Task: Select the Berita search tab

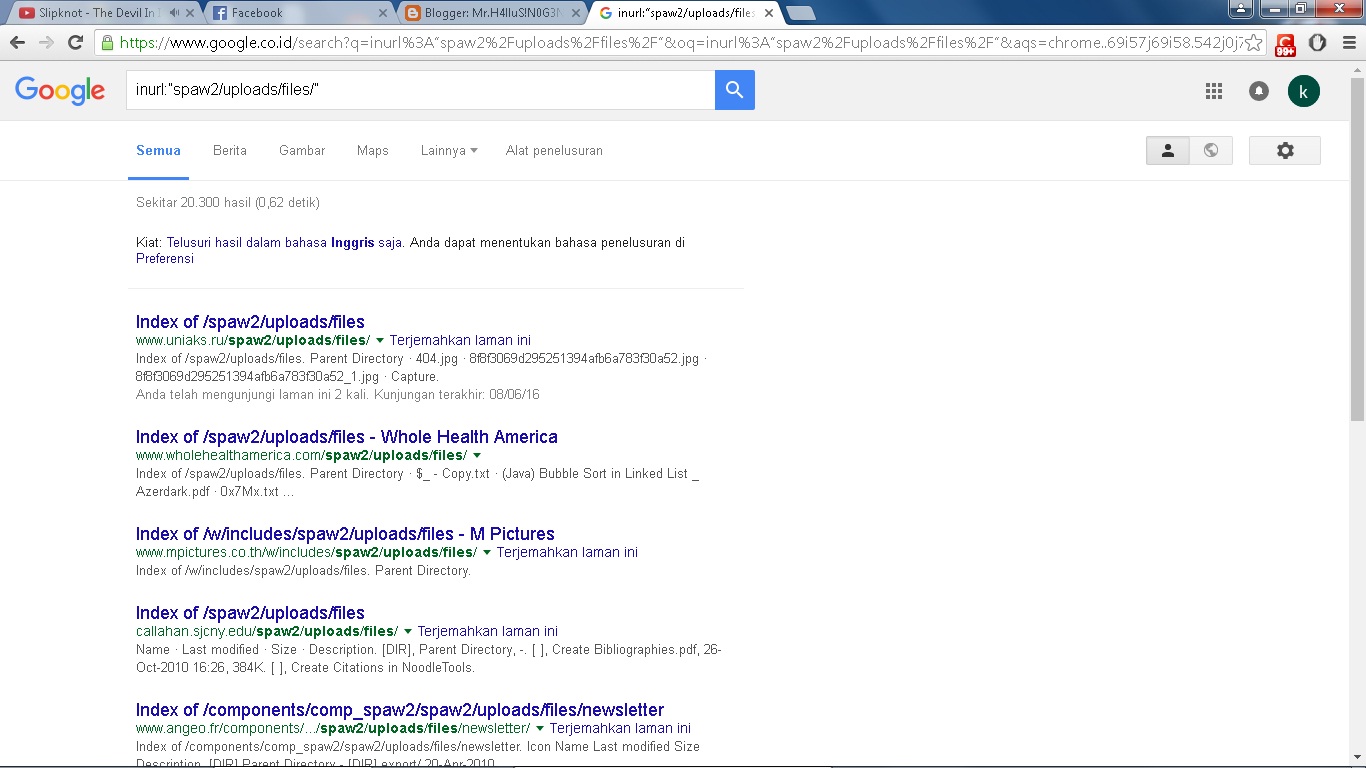Action: coord(230,151)
